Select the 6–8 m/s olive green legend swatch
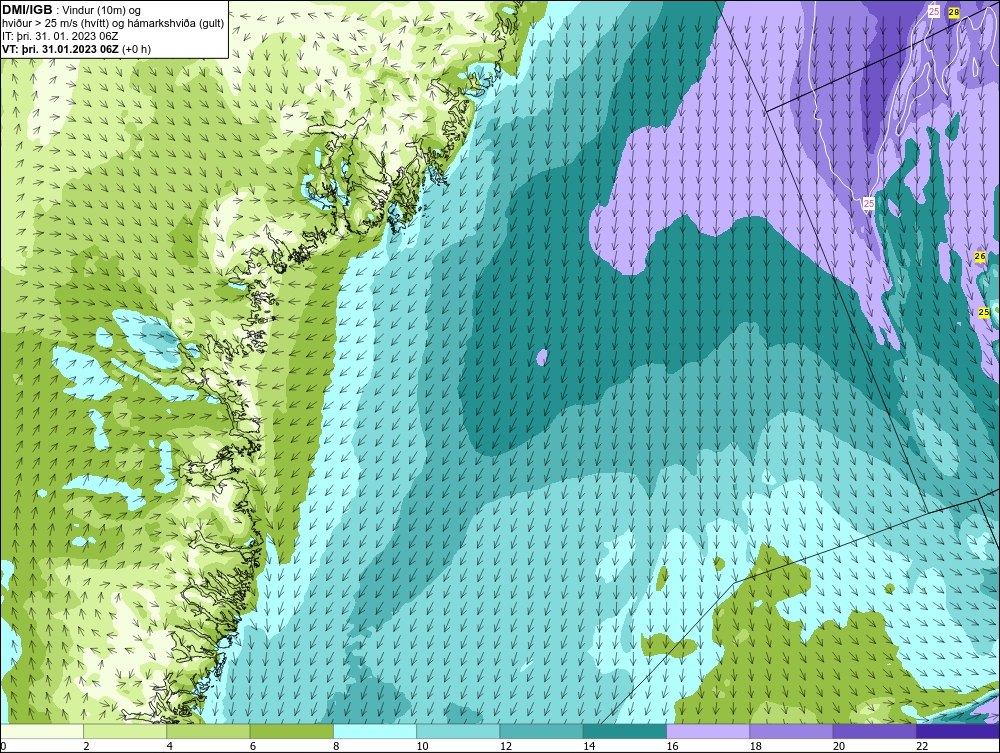This screenshot has width=1000, height=753. click(x=291, y=731)
